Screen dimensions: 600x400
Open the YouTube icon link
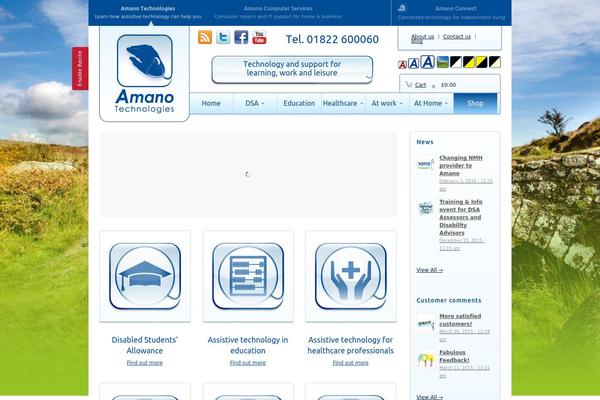(x=259, y=38)
